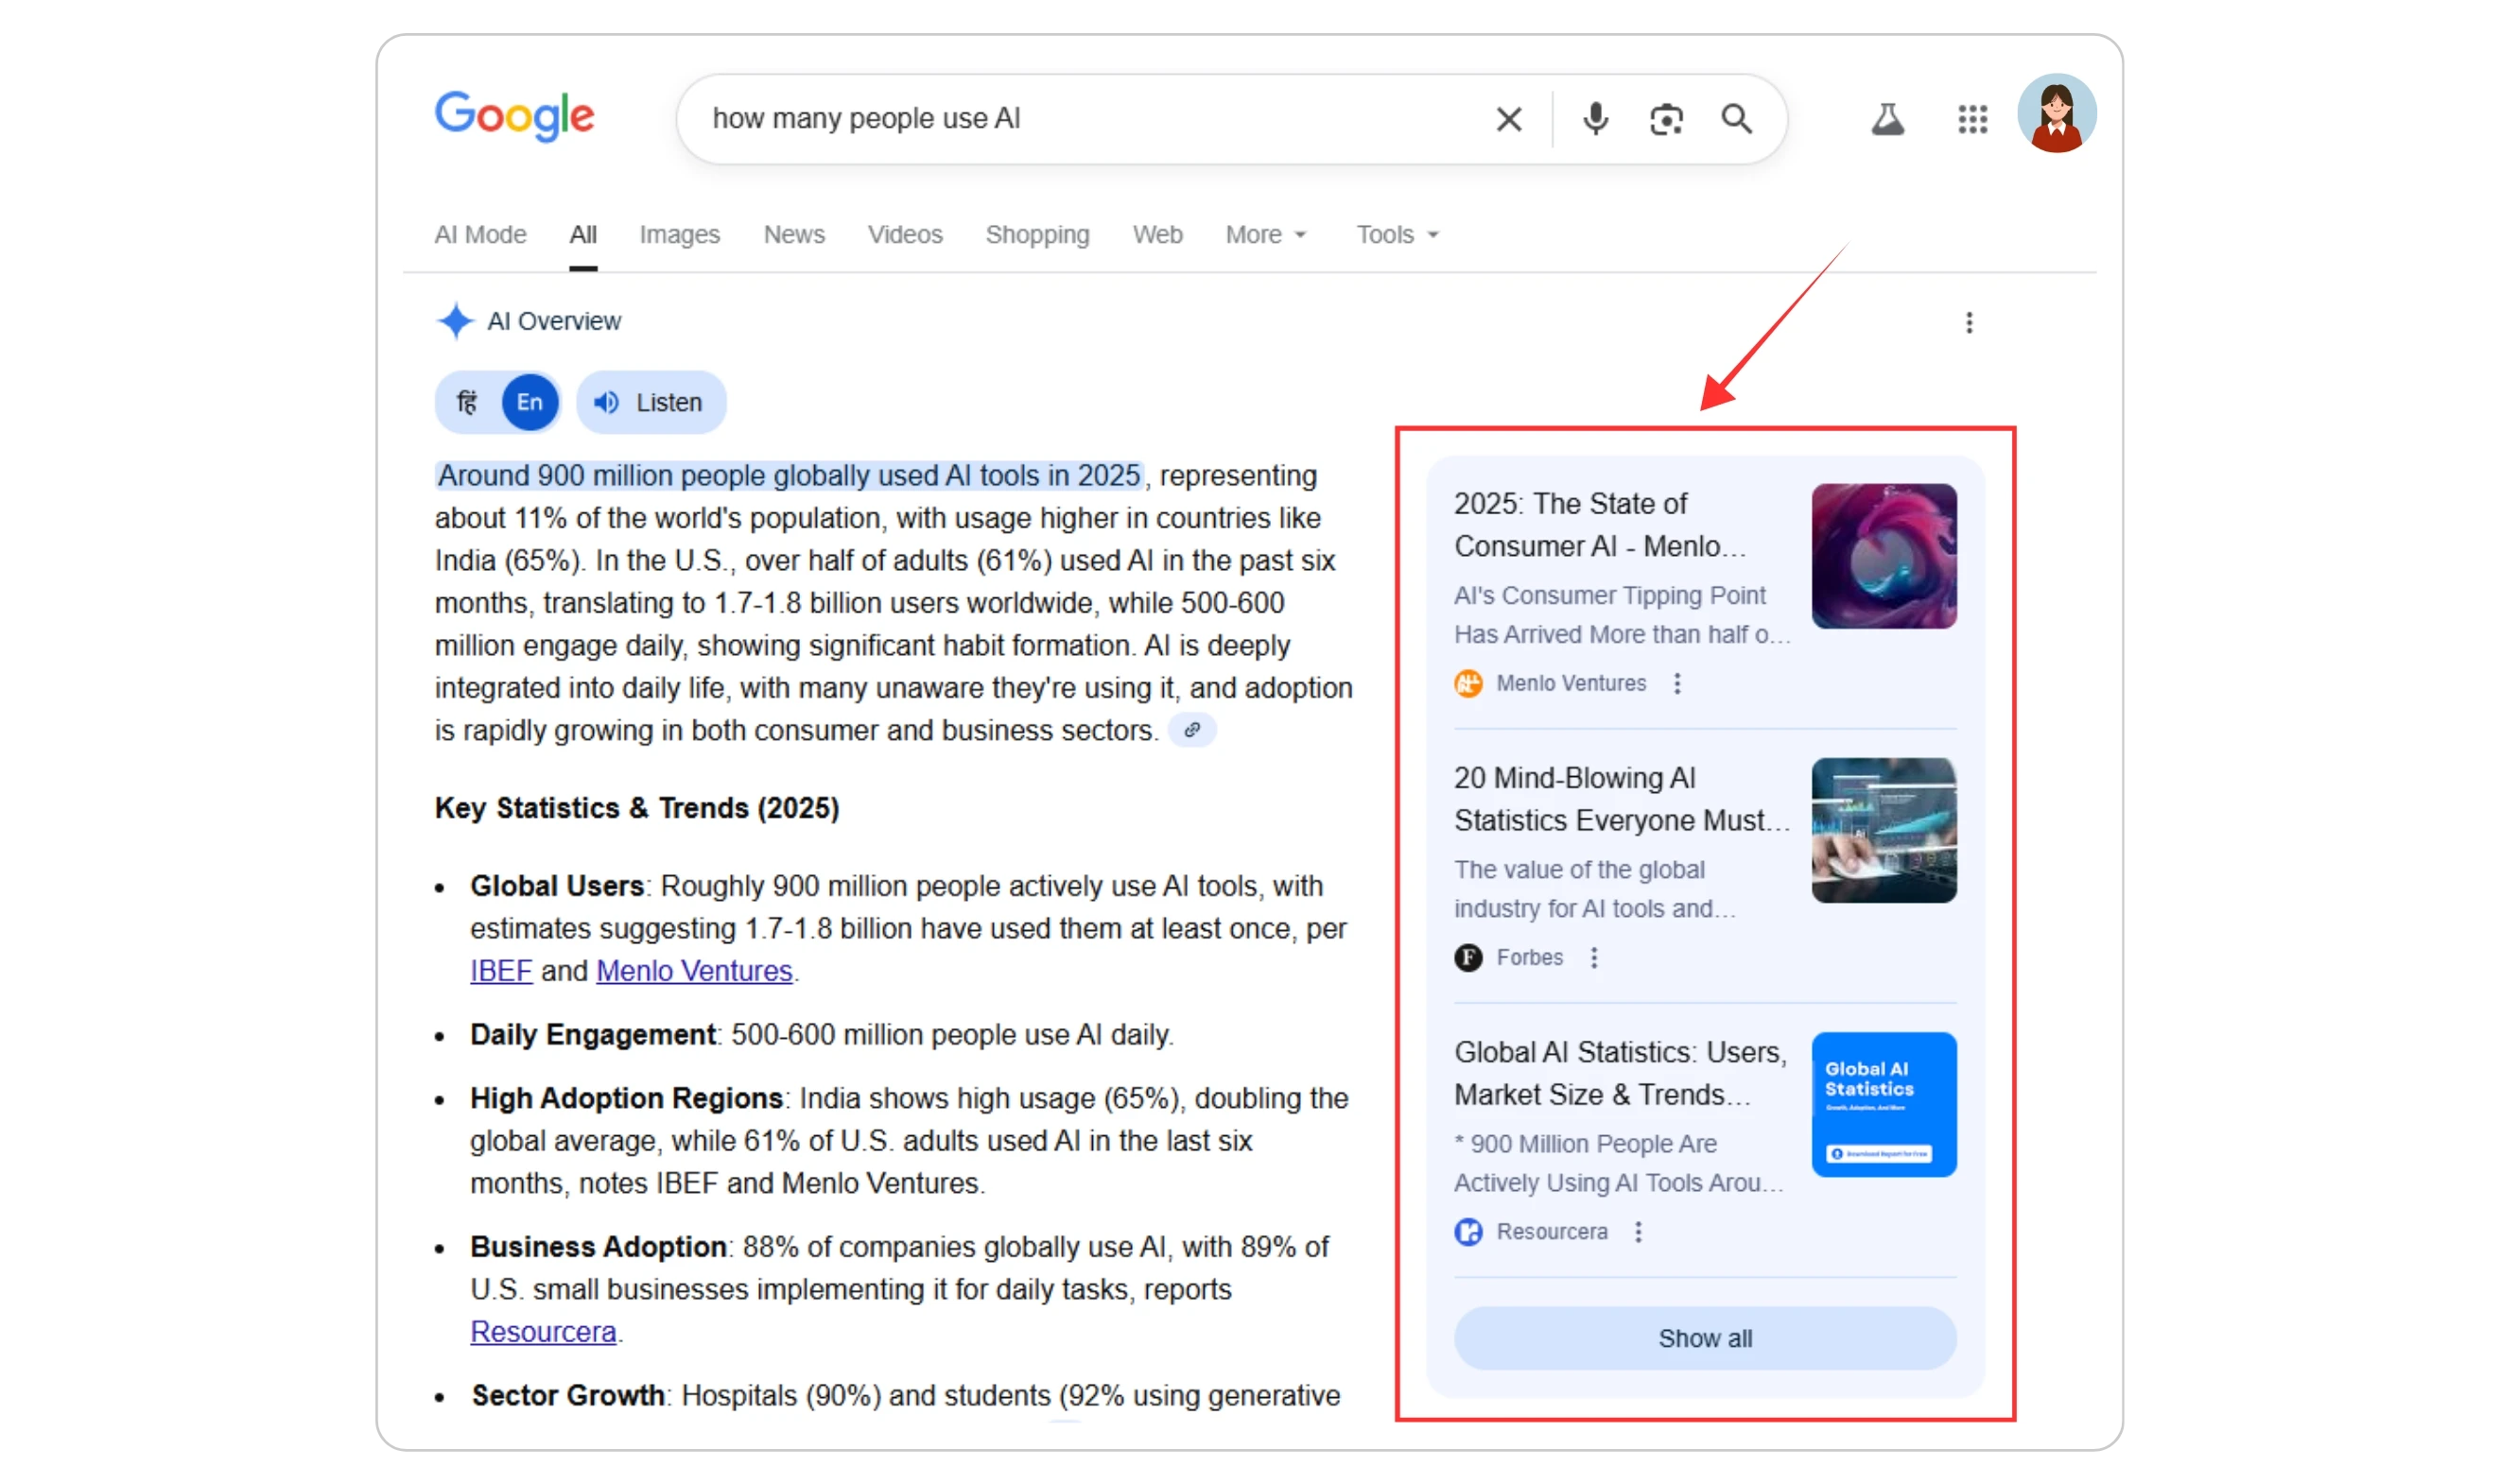Open Search Labs flask icon
Viewport: 2500px width, 1484px height.
point(1887,120)
